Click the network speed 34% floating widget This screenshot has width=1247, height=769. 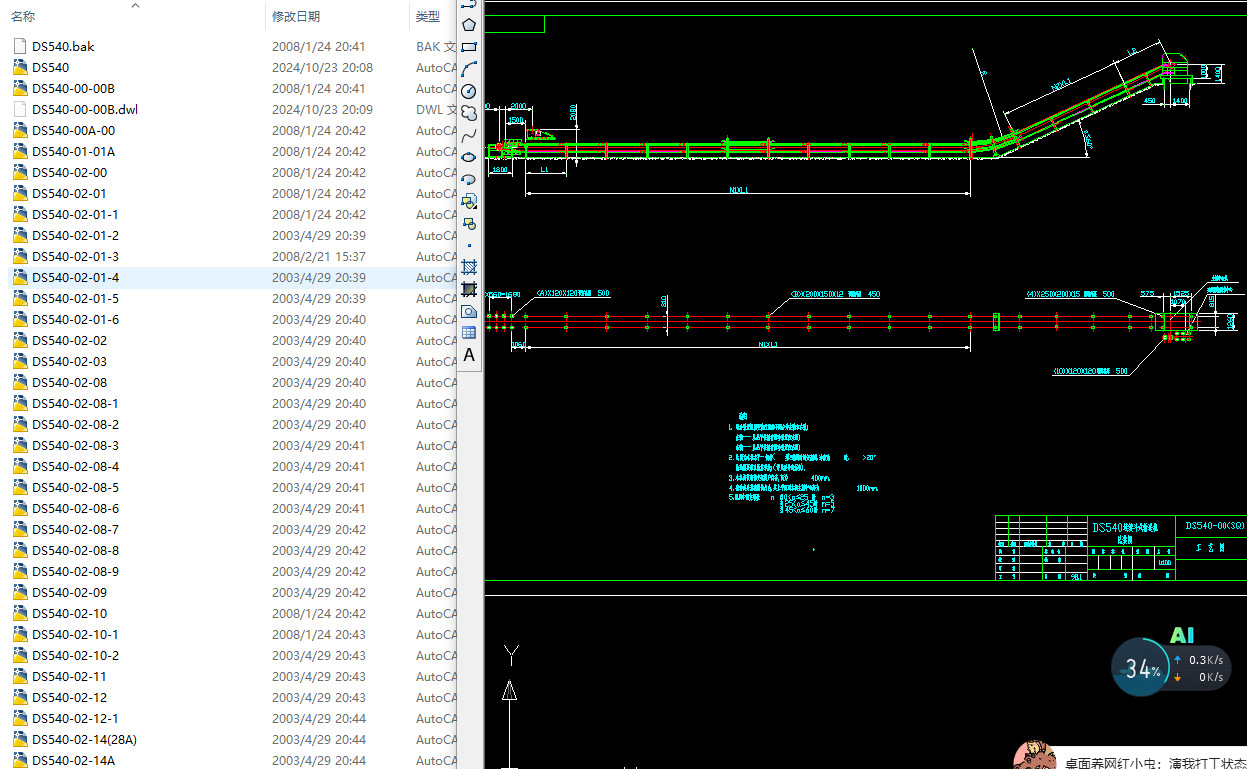tap(1170, 667)
